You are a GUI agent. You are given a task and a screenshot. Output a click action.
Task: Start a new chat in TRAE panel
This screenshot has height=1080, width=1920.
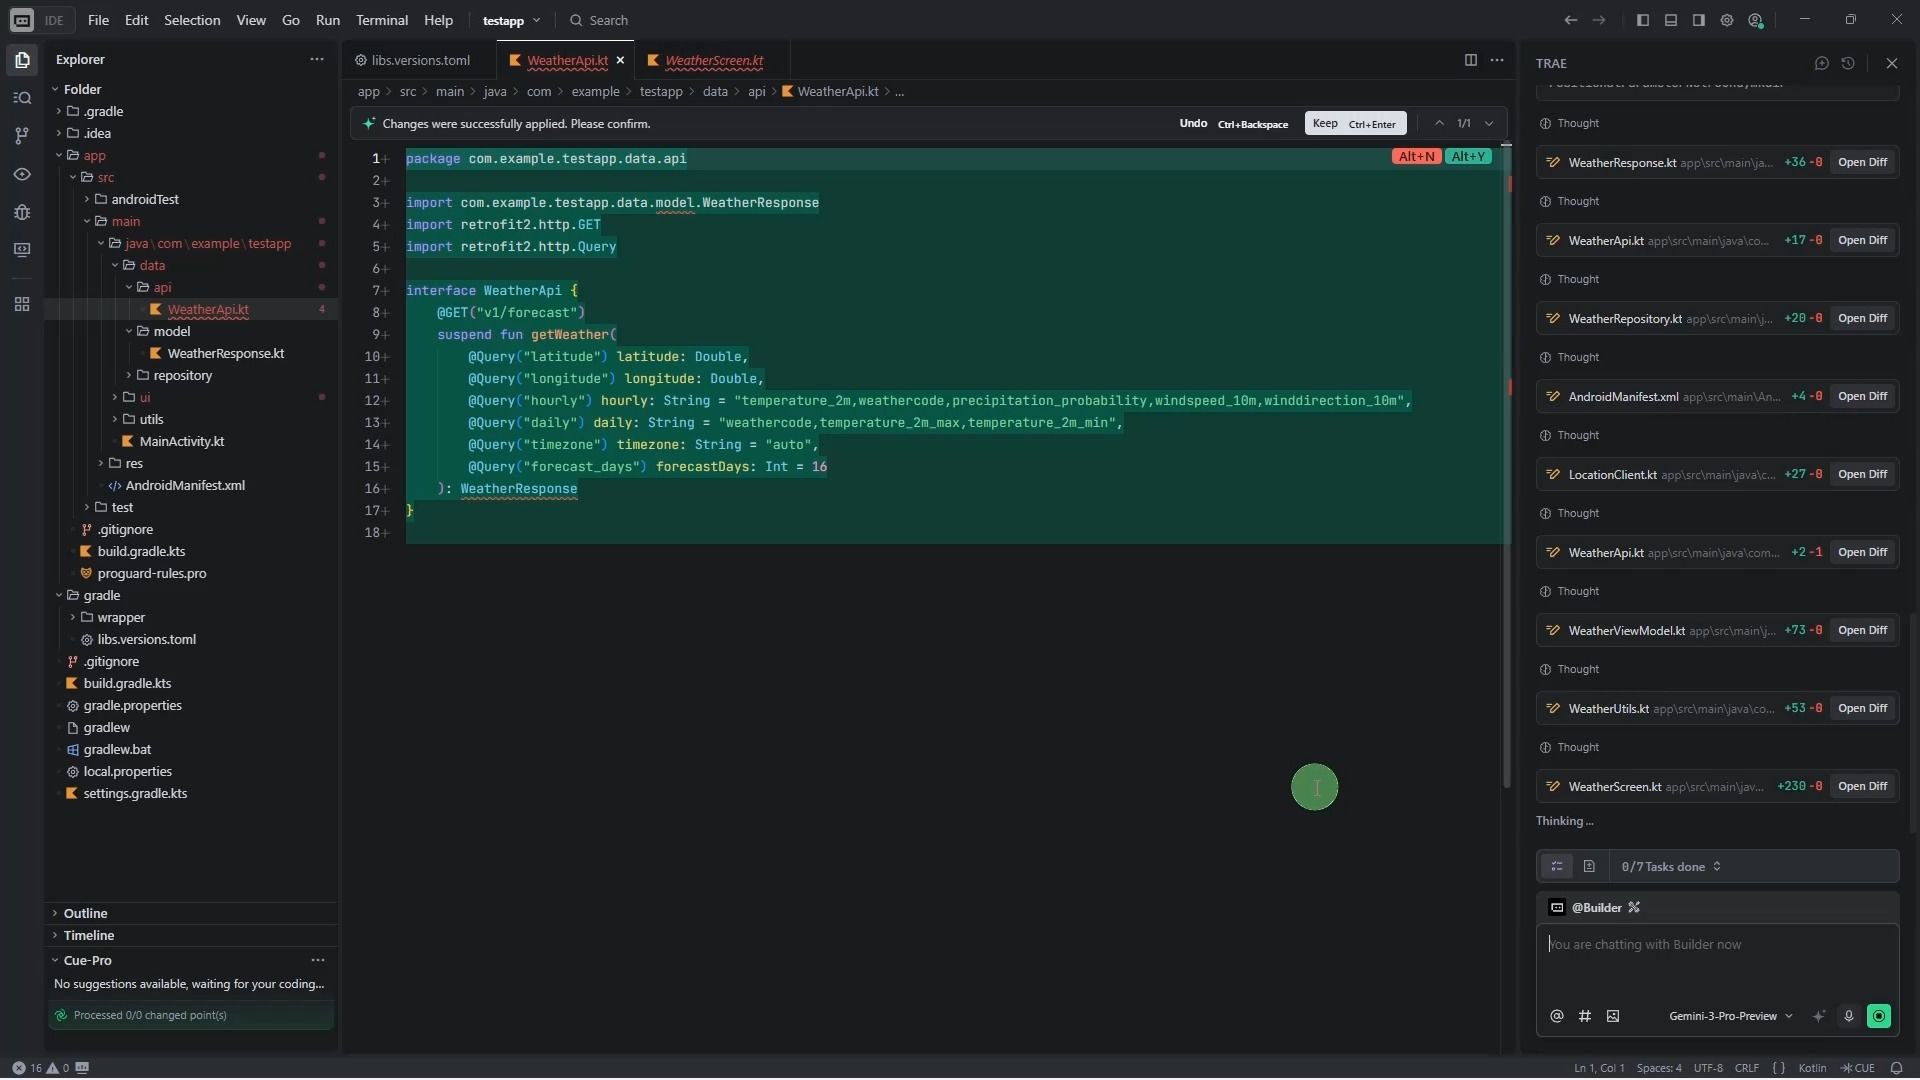[x=1821, y=63]
